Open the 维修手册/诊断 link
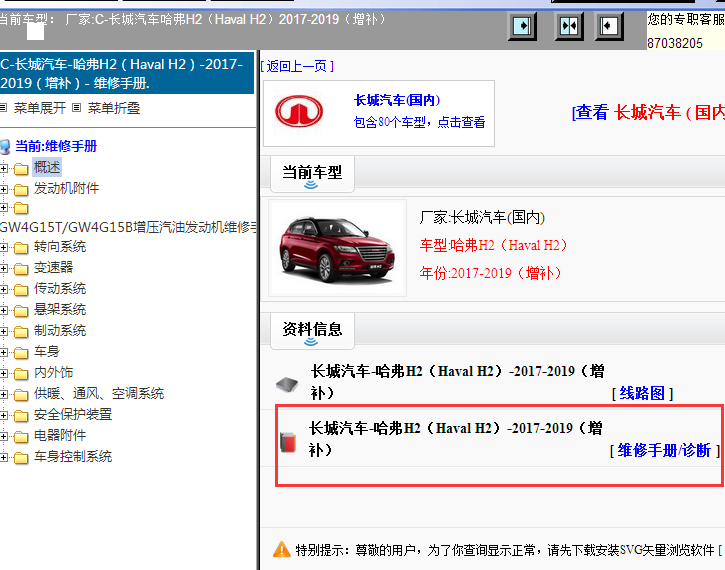725x570 pixels. 664,450
